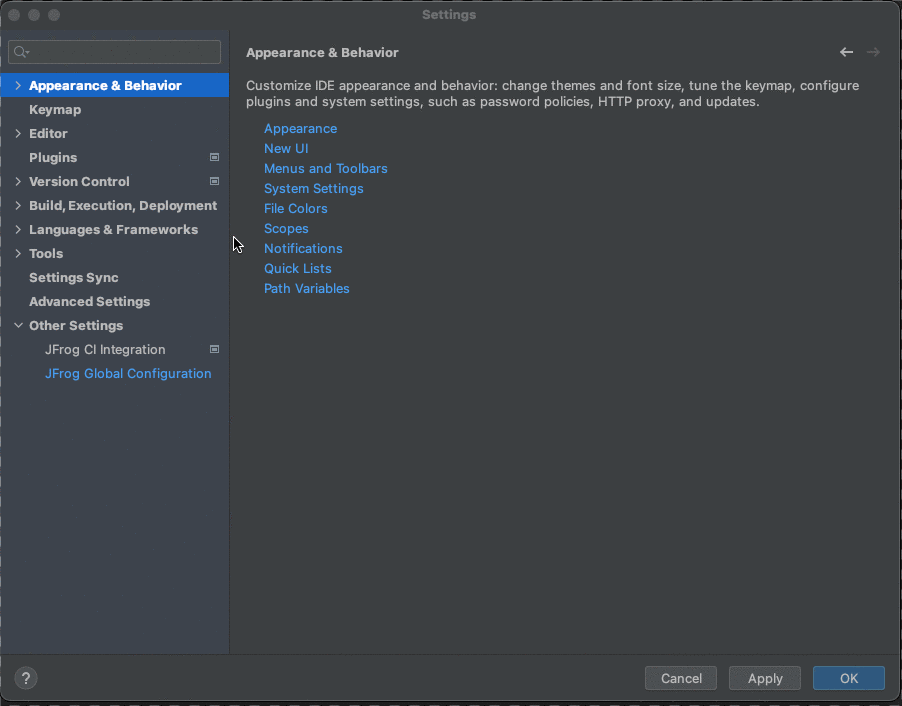902x706 pixels.
Task: Collapse the Other Settings group
Action: [17, 325]
